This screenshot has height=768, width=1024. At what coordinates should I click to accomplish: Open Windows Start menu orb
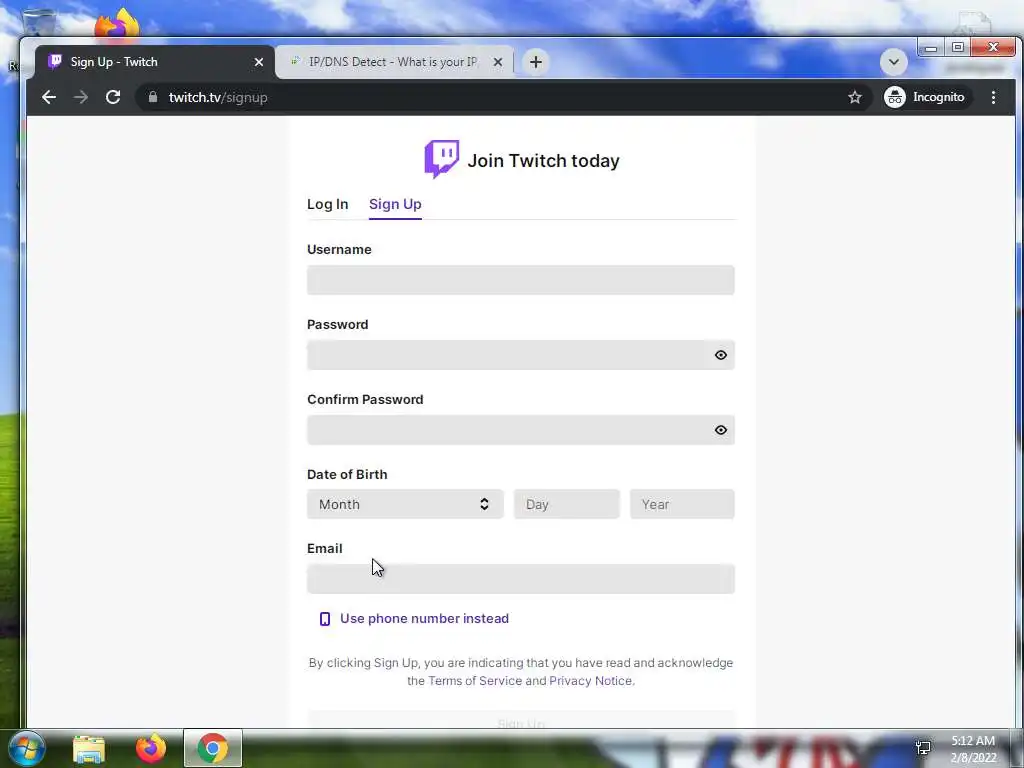pyautogui.click(x=26, y=748)
